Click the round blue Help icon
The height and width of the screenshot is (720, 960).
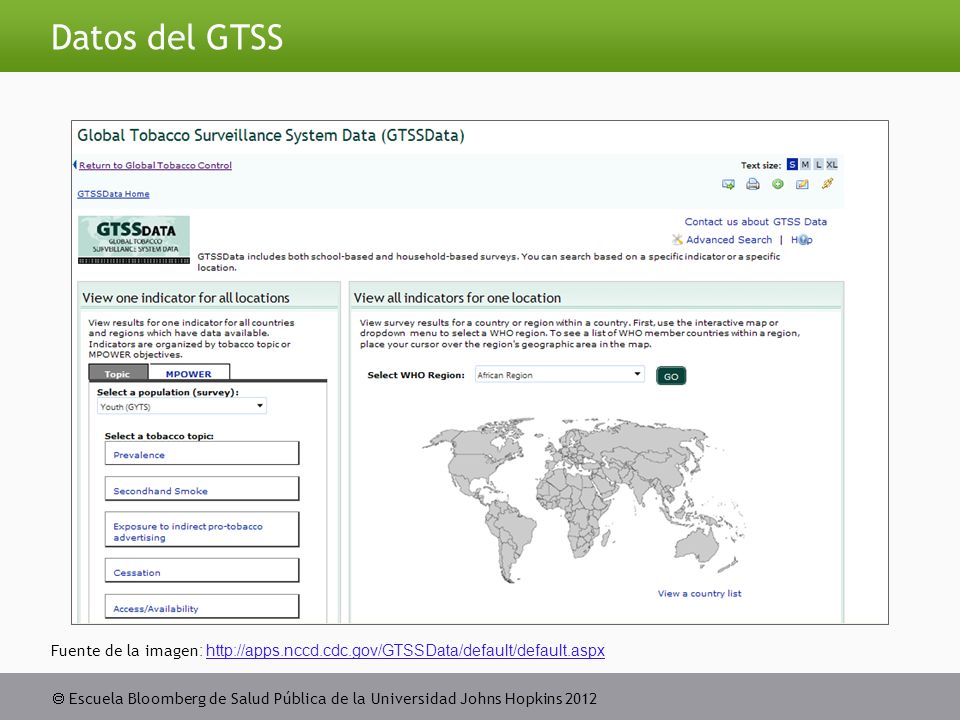(x=804, y=240)
